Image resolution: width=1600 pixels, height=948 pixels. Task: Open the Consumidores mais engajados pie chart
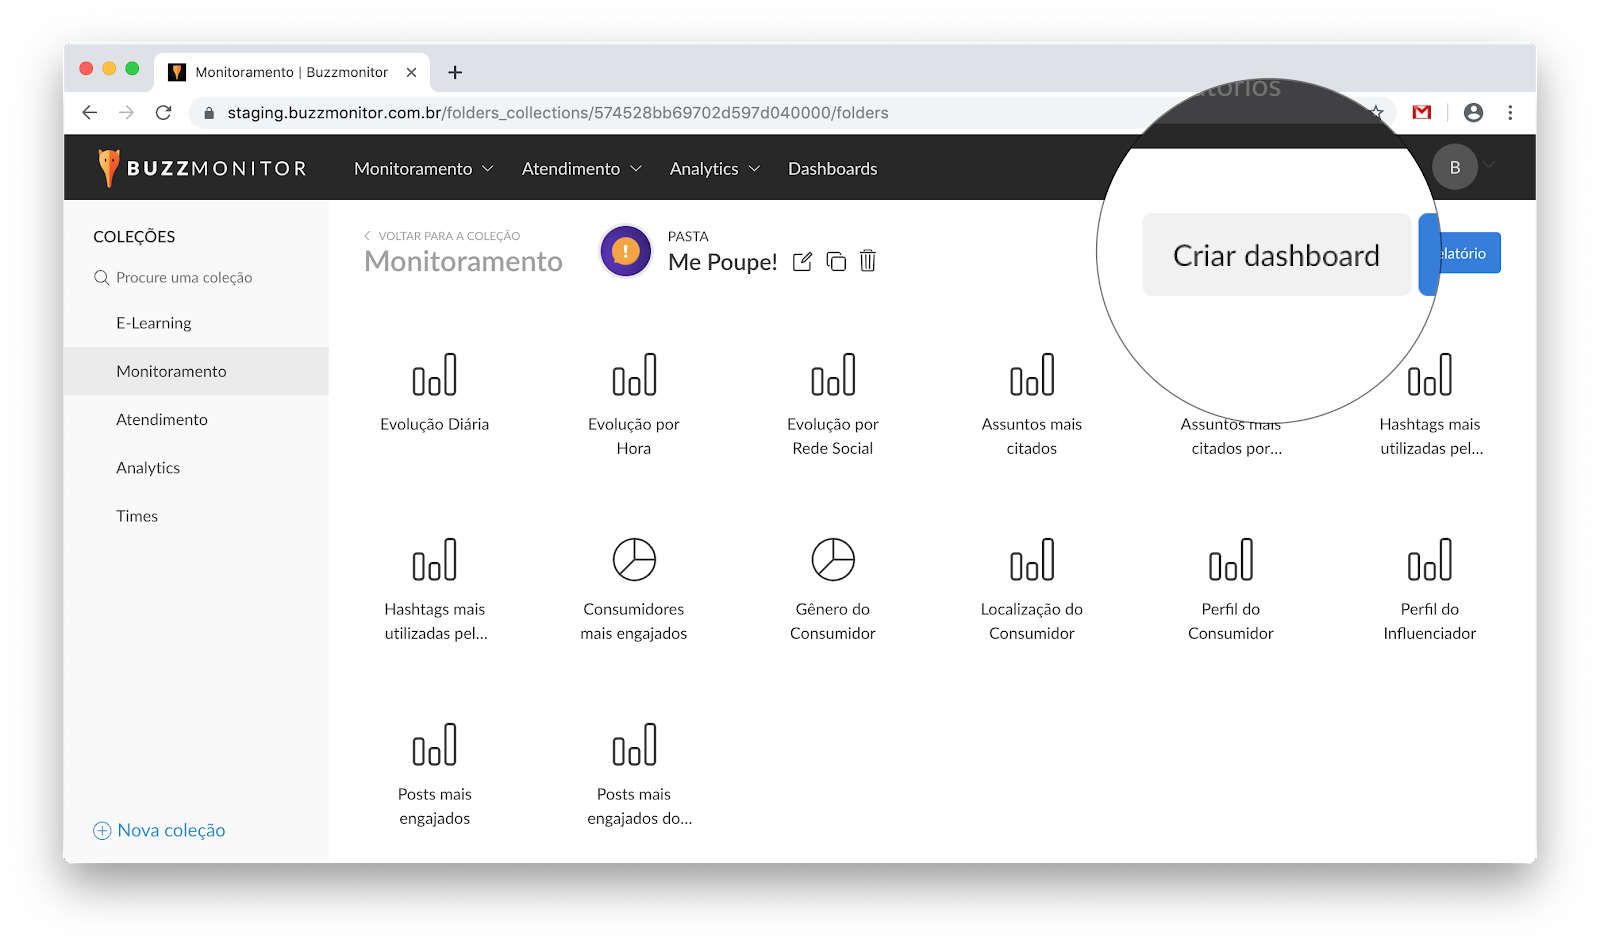tap(634, 585)
